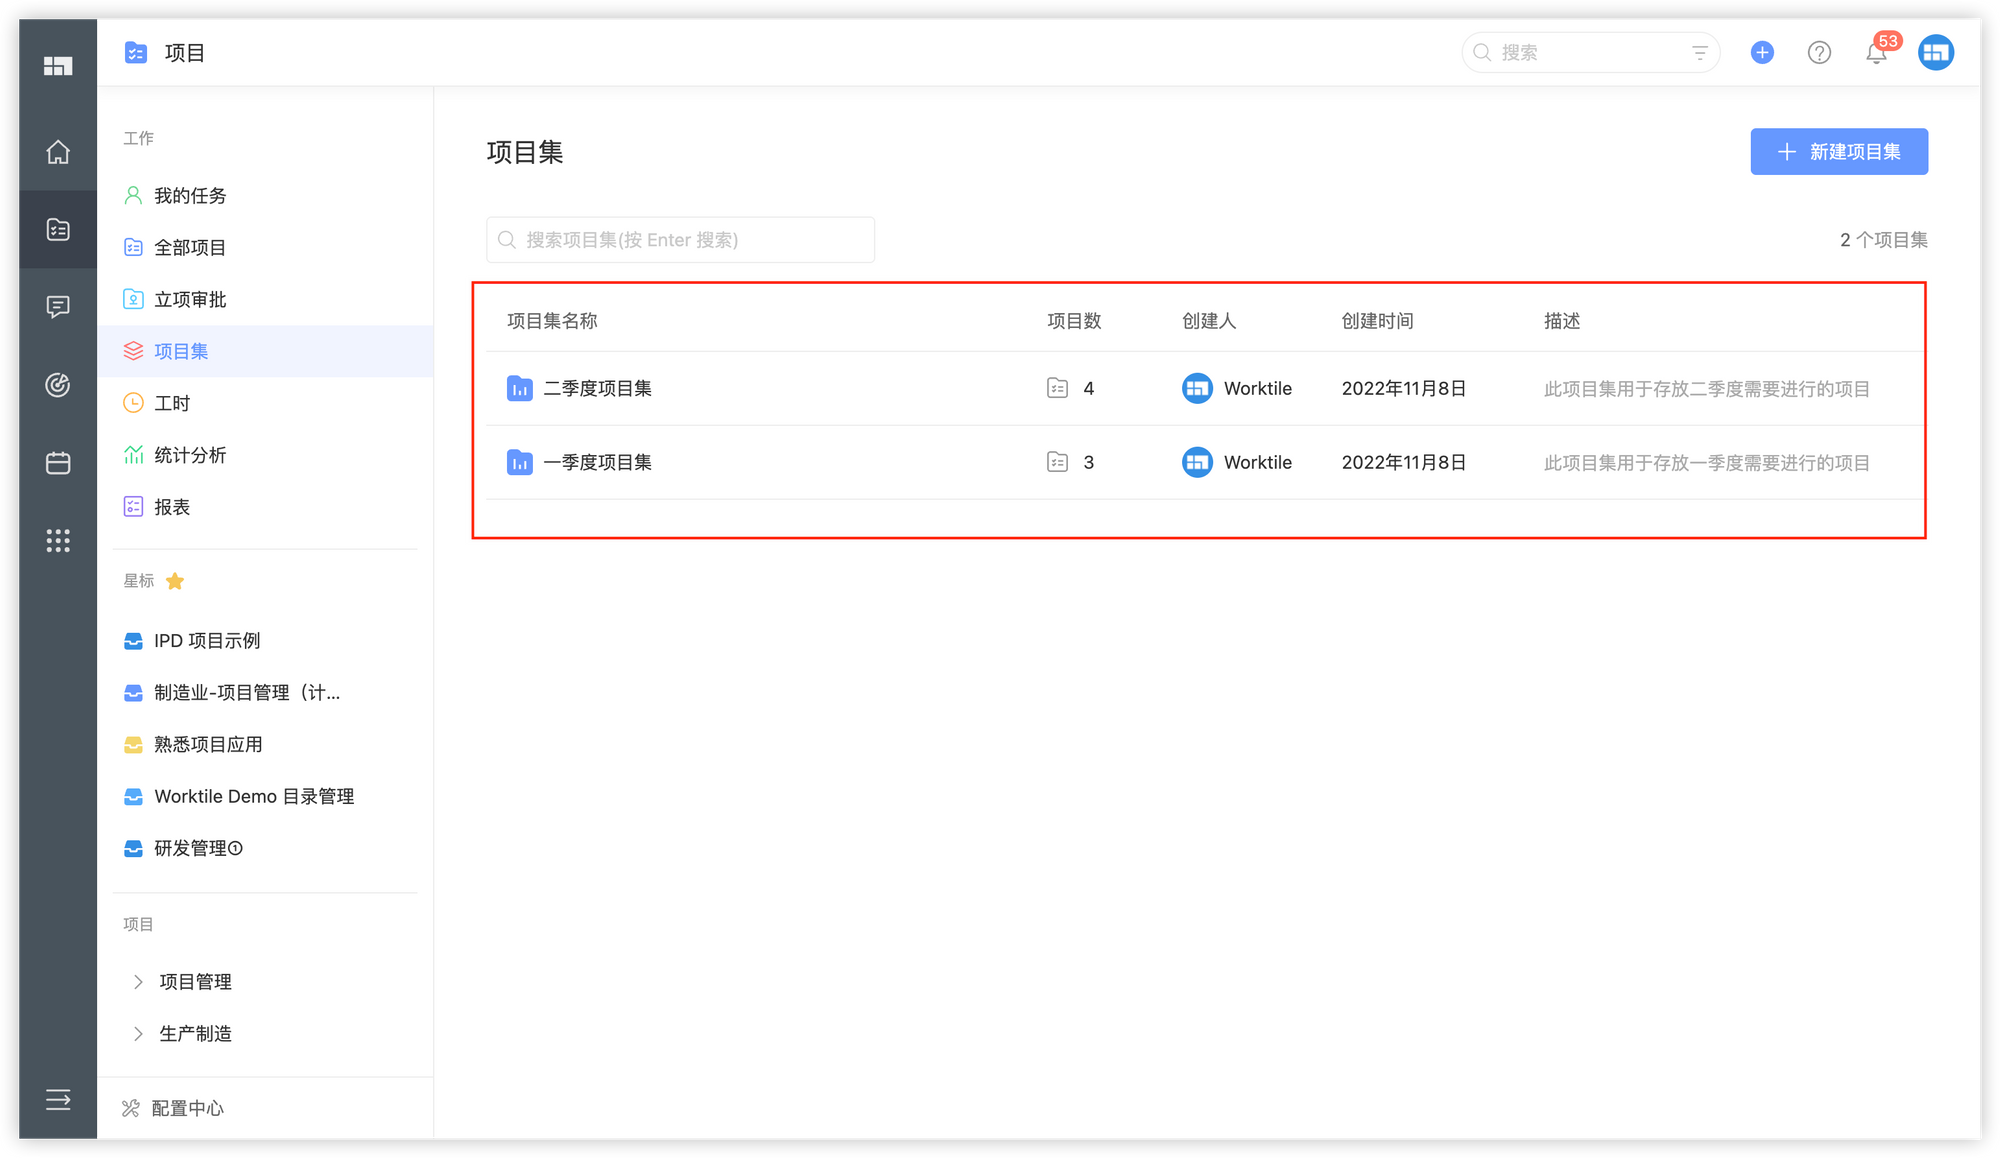
Task: Expand the 生产制造 group
Action: 195,1033
